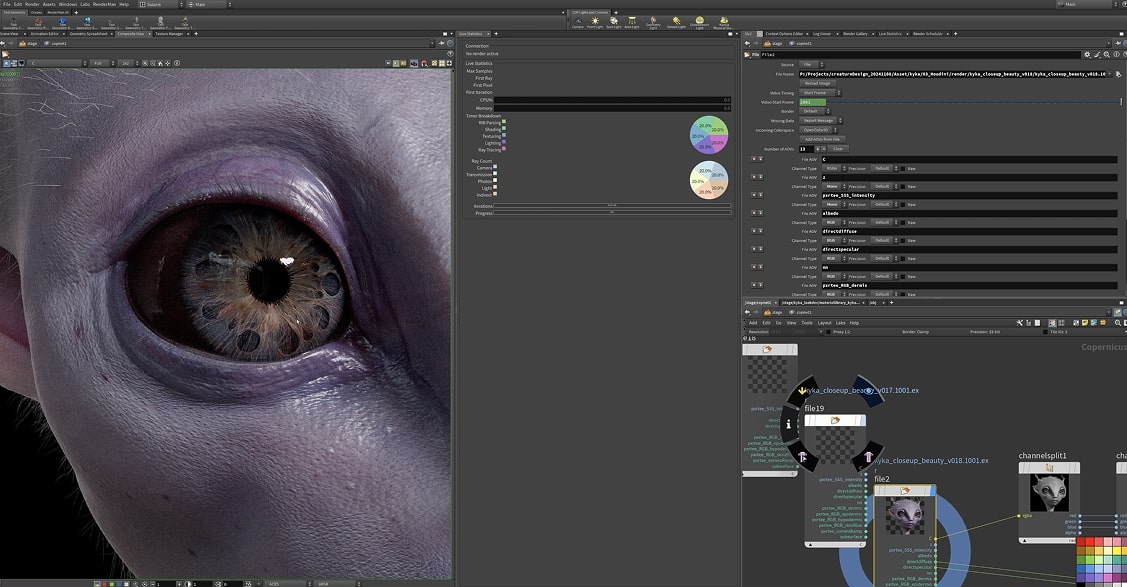Click the channelsplit1 node thumbnail
1127x587 pixels.
point(1049,493)
